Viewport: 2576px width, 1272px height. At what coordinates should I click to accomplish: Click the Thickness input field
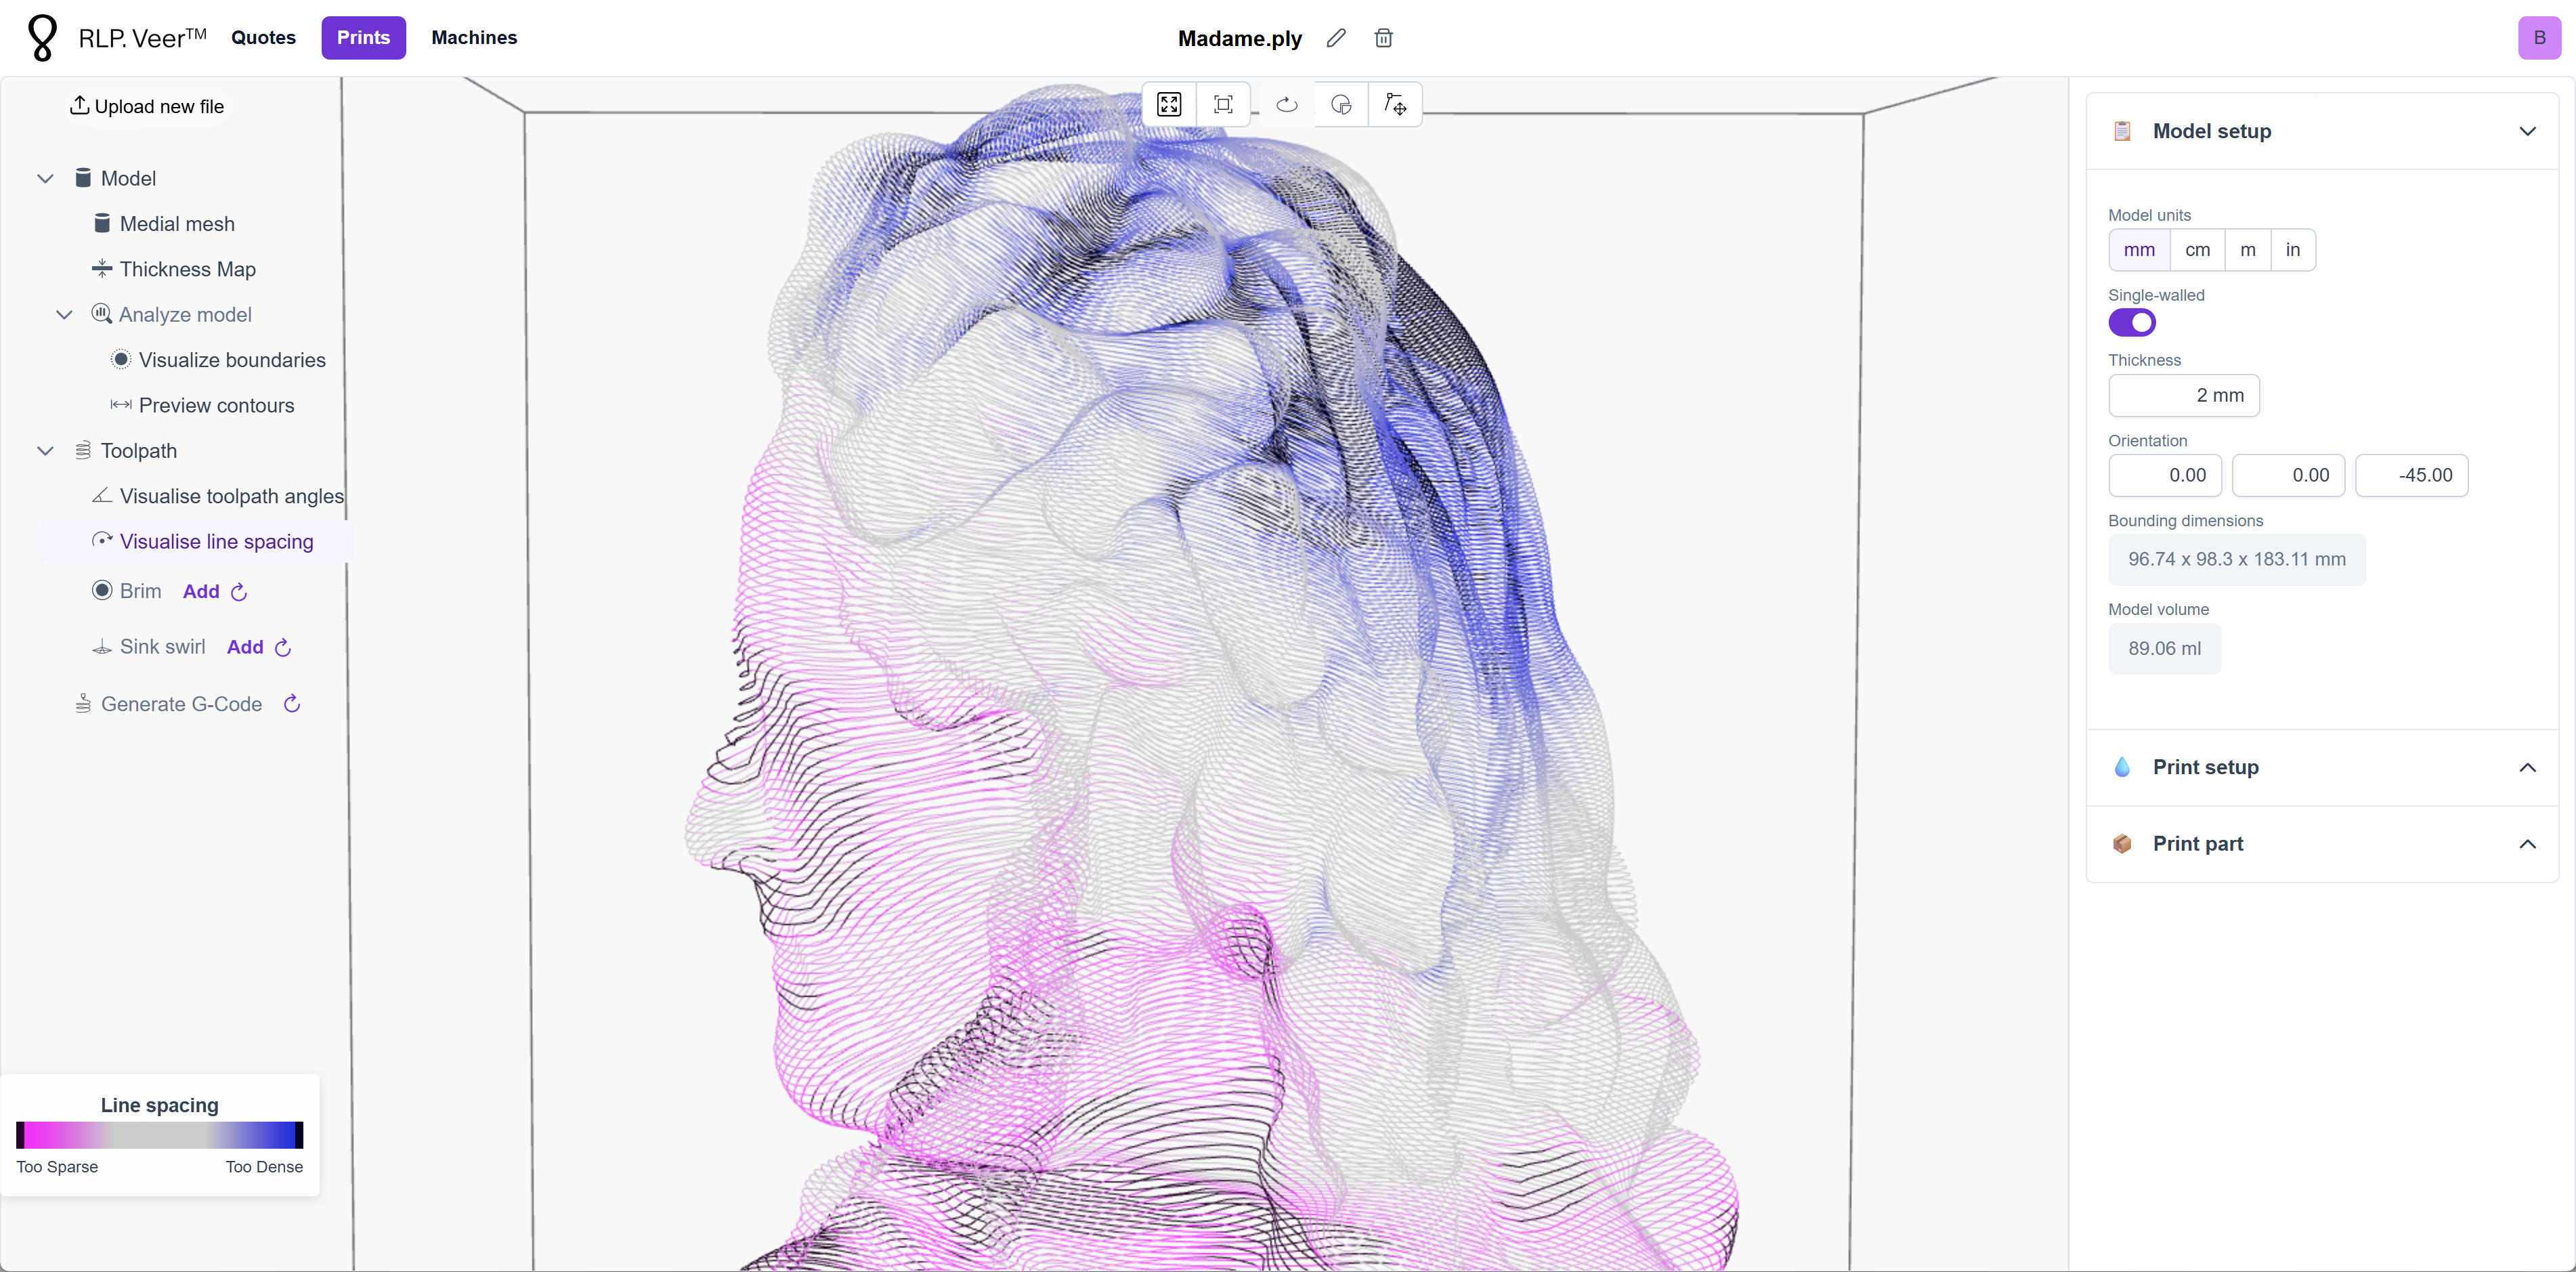(2183, 395)
